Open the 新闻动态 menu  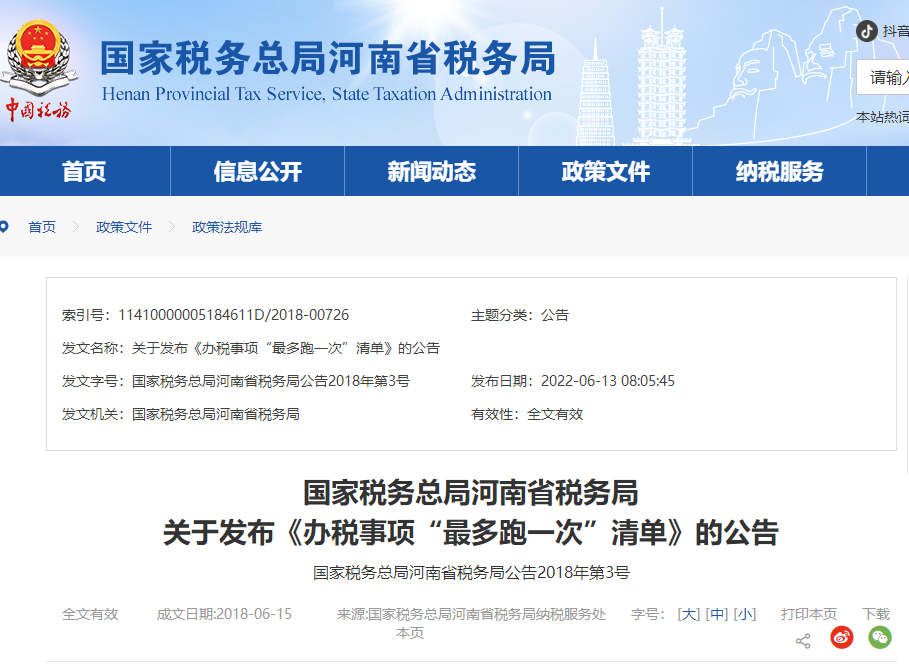432,171
